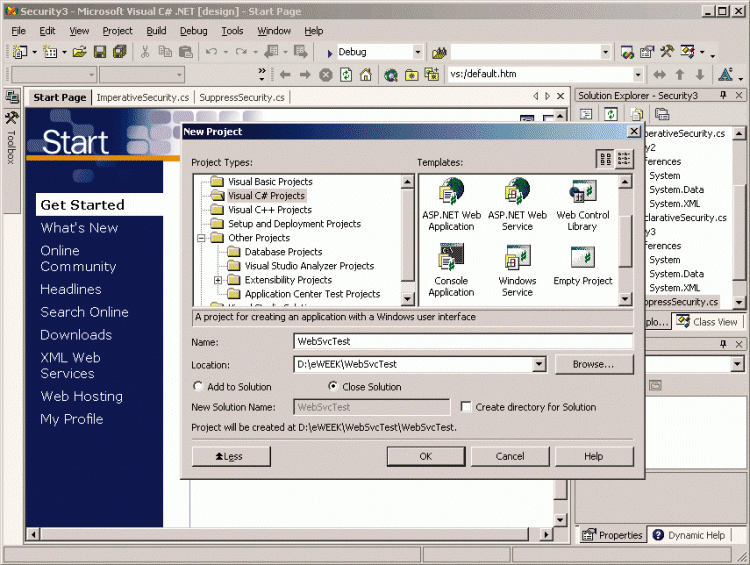The height and width of the screenshot is (565, 750).
Task: Click the Copy toolbar icon
Action: point(165,52)
